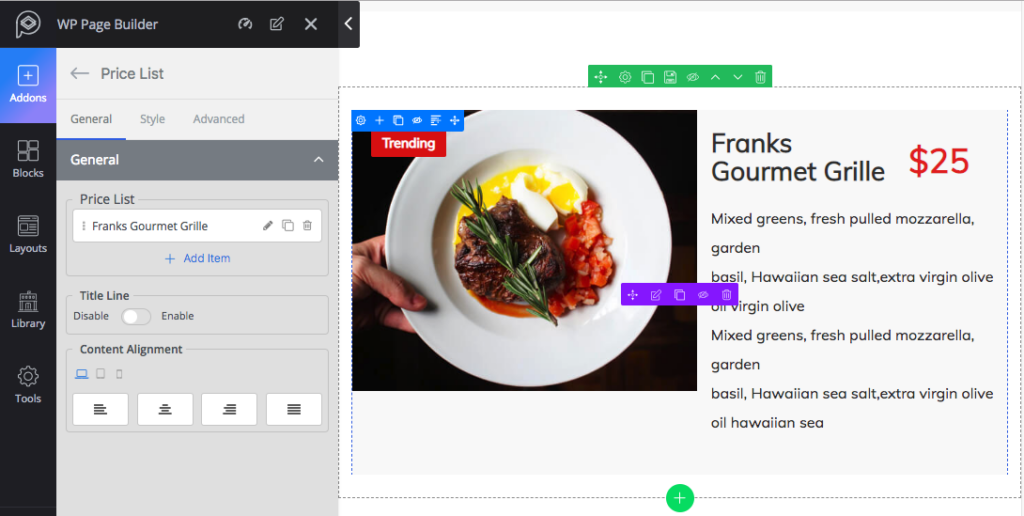Screen dimensions: 1024x516
Task: Click the WP Page Builder logo icon
Action: (27, 24)
